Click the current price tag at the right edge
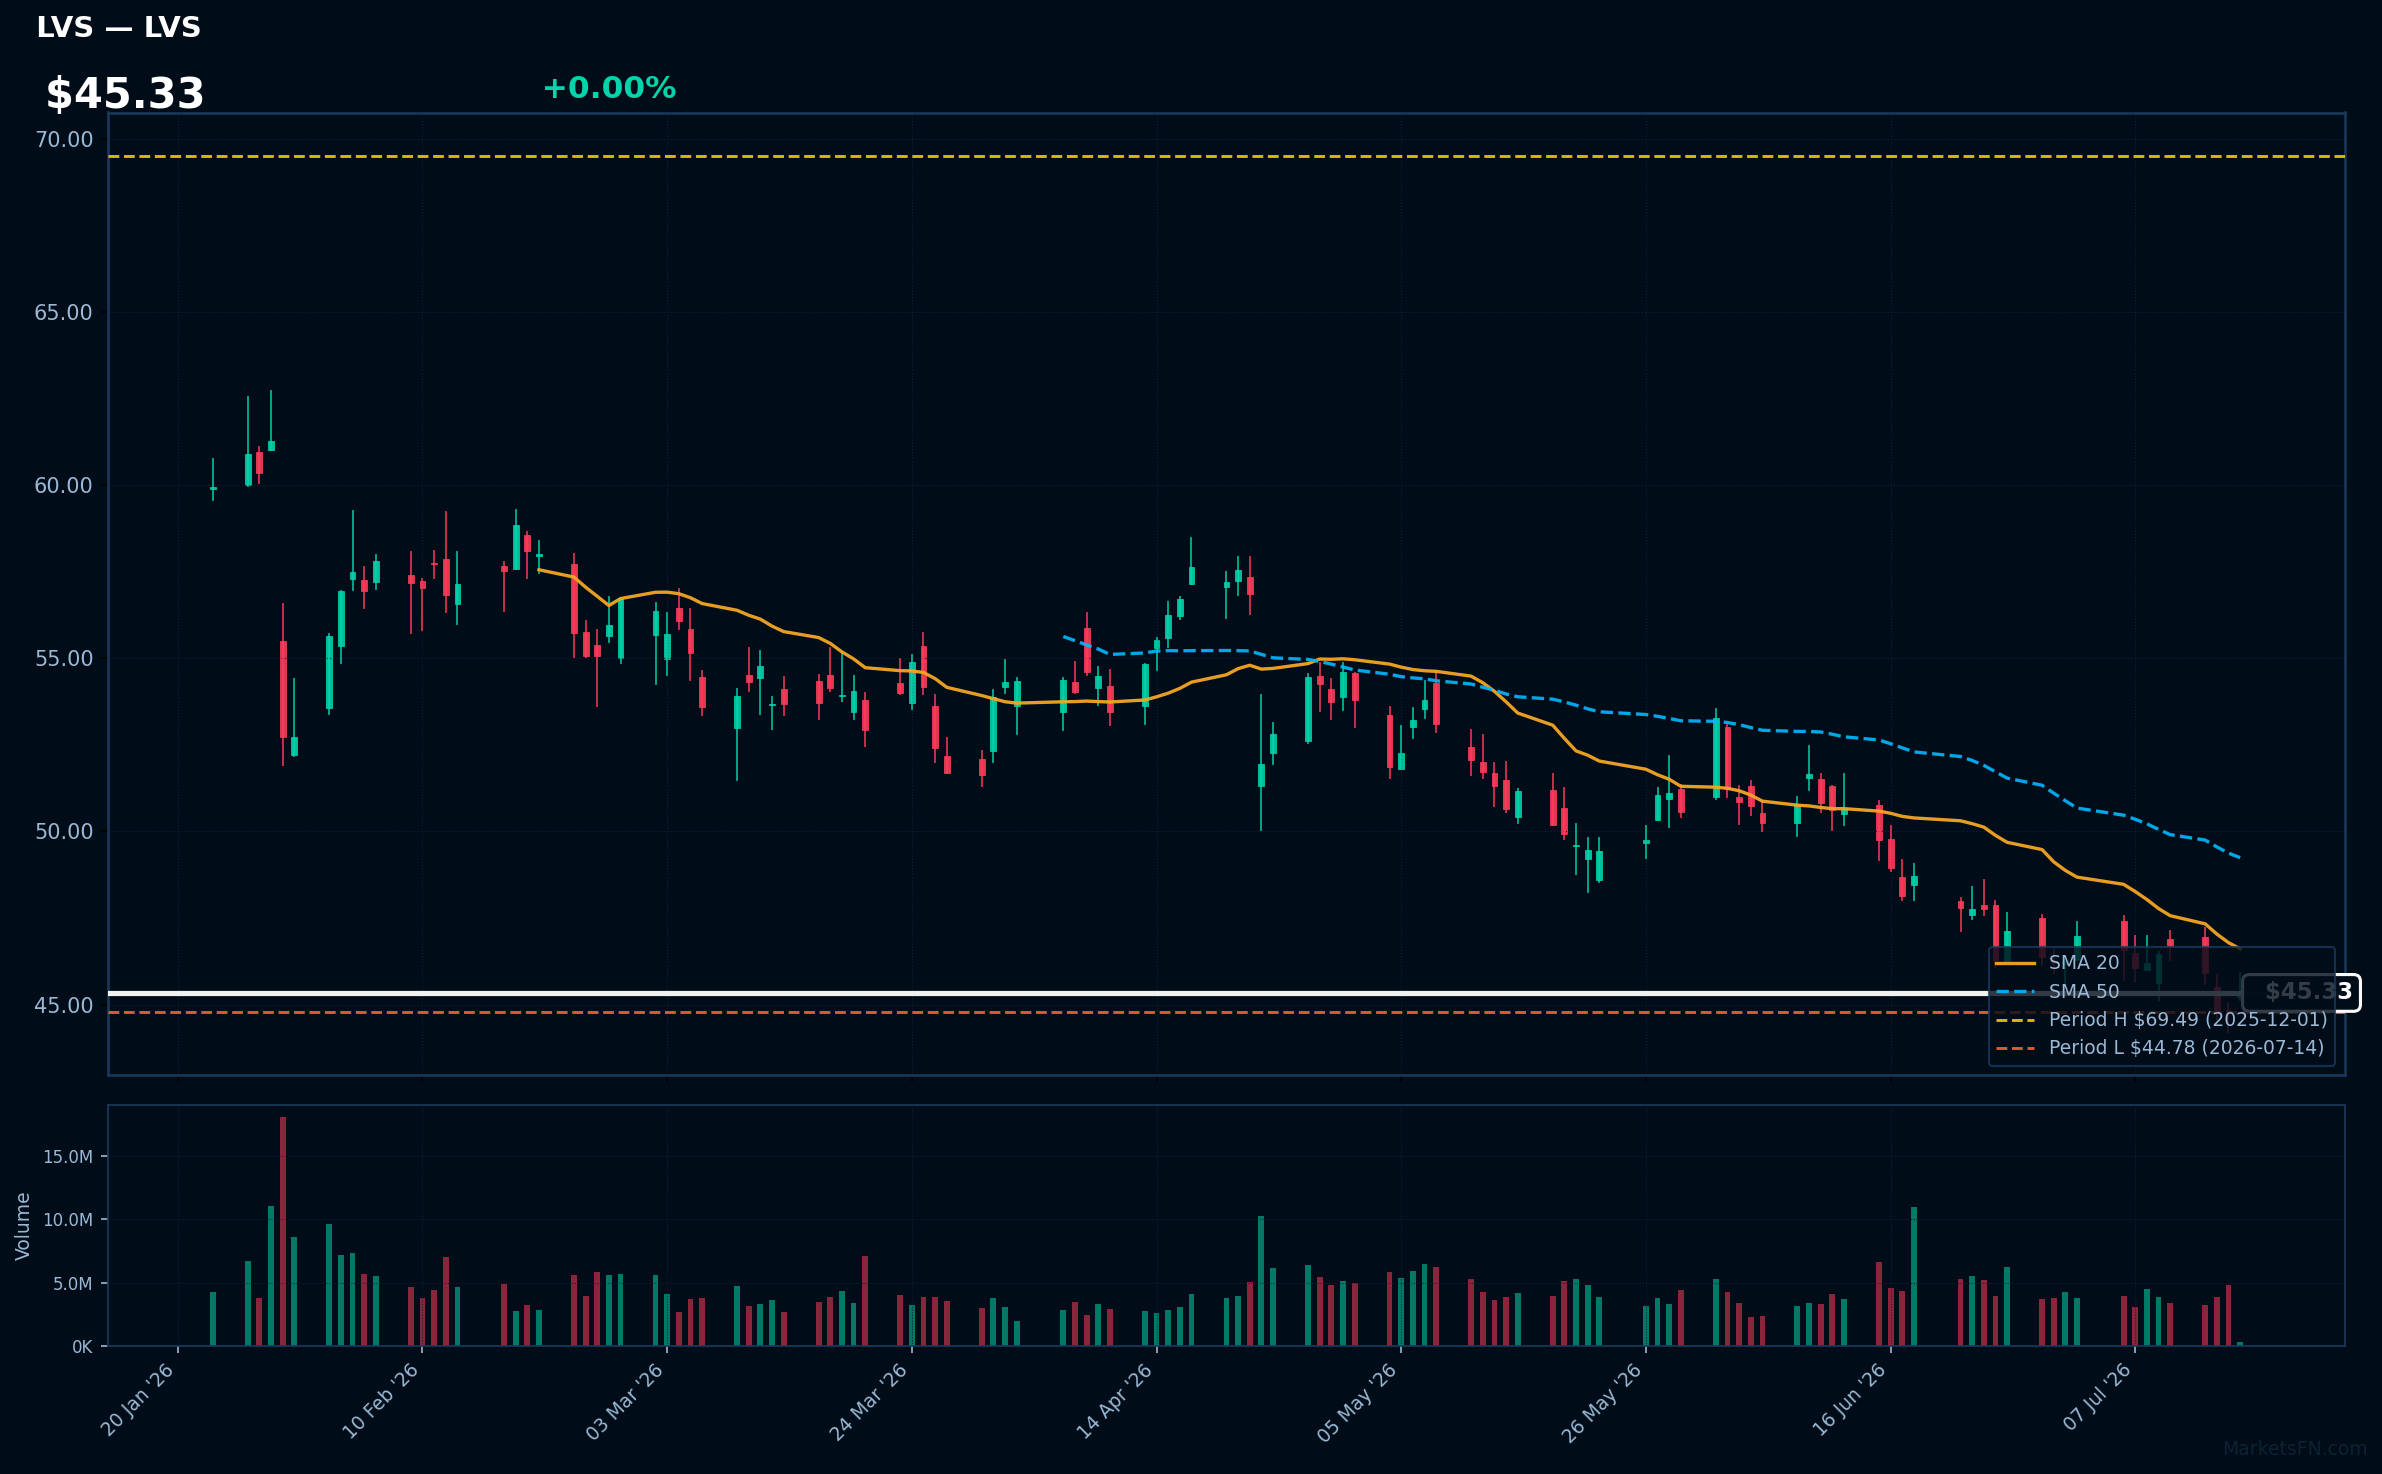The image size is (2382, 1474). [2301, 992]
